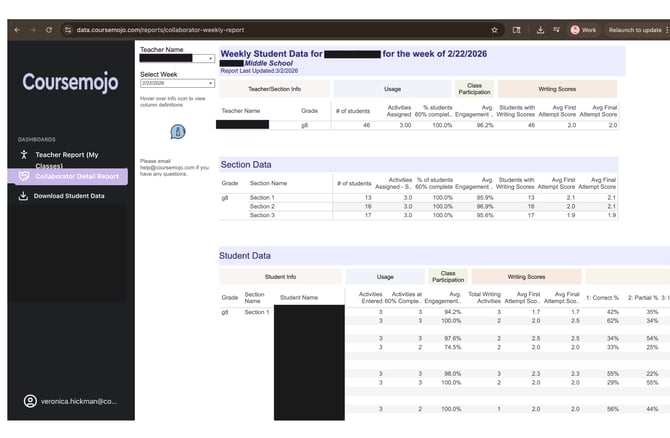Click the address bar URL

160,30
